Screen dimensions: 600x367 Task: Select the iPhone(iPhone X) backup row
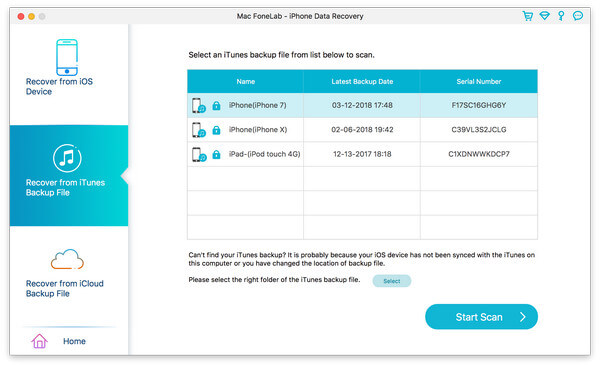coord(362,130)
